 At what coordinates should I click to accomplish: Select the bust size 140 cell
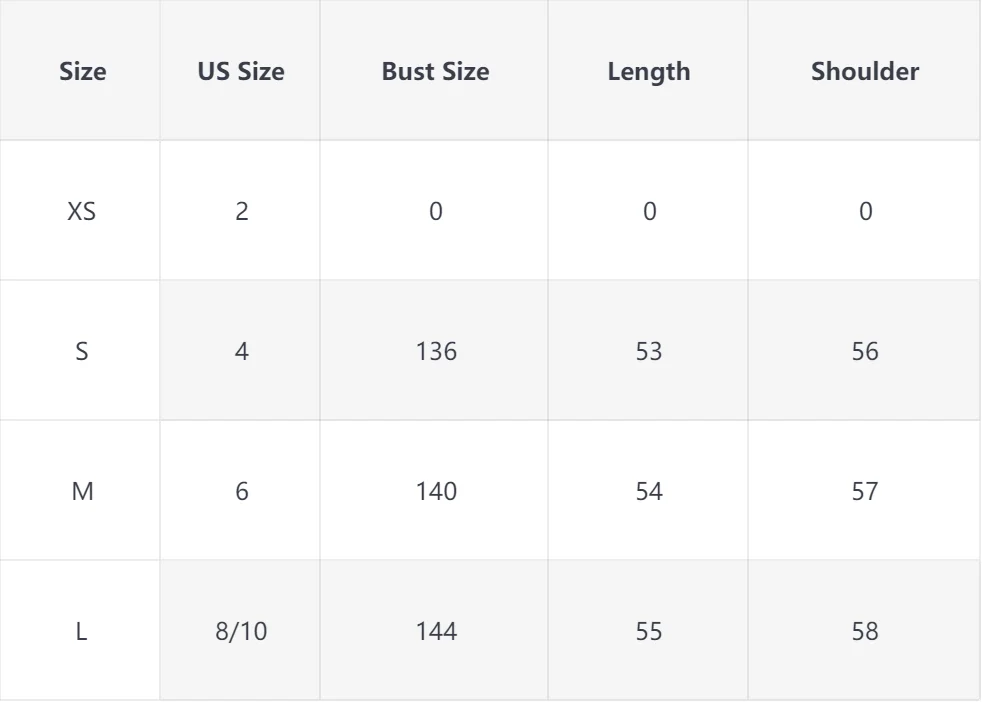435,492
